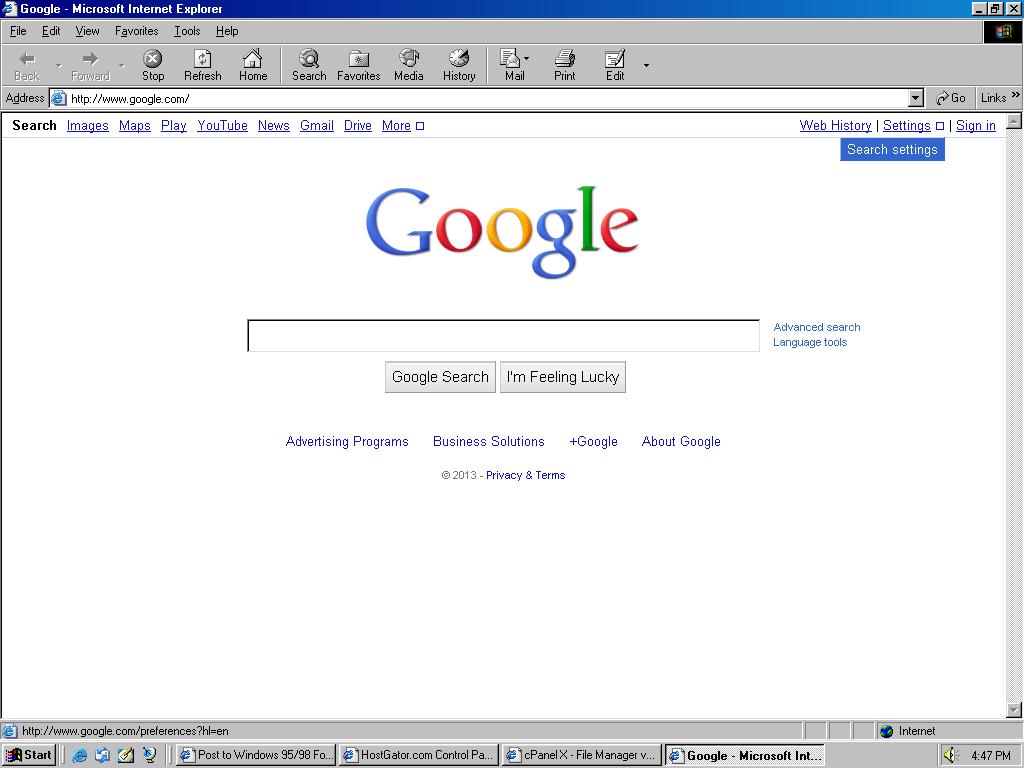Click the Internet Explorer title bar icon

(10, 8)
